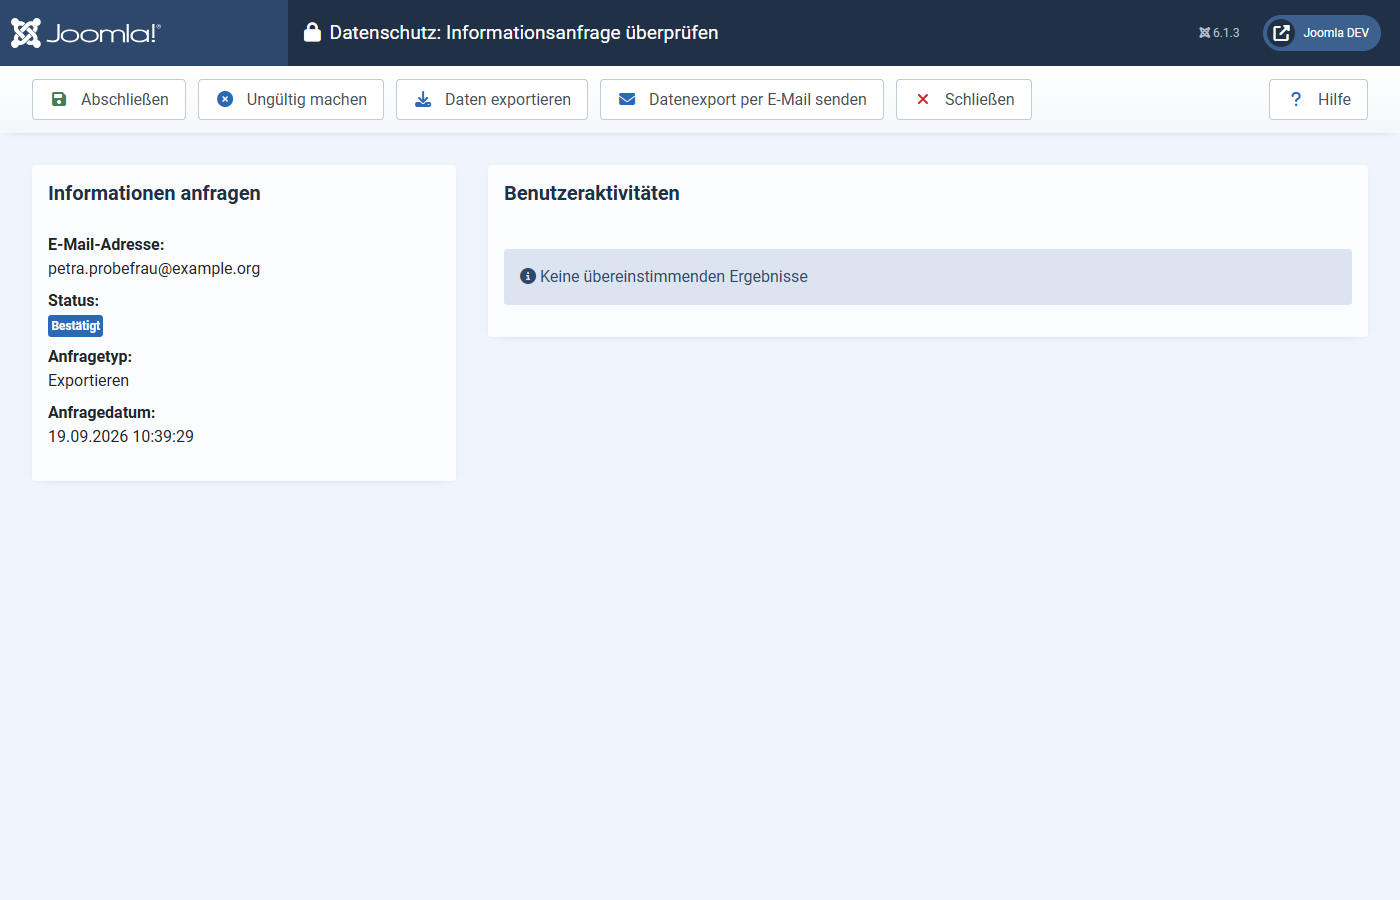The height and width of the screenshot is (900, 1400).
Task: Click the lock icon beside Datenschutz title
Action: (x=312, y=33)
